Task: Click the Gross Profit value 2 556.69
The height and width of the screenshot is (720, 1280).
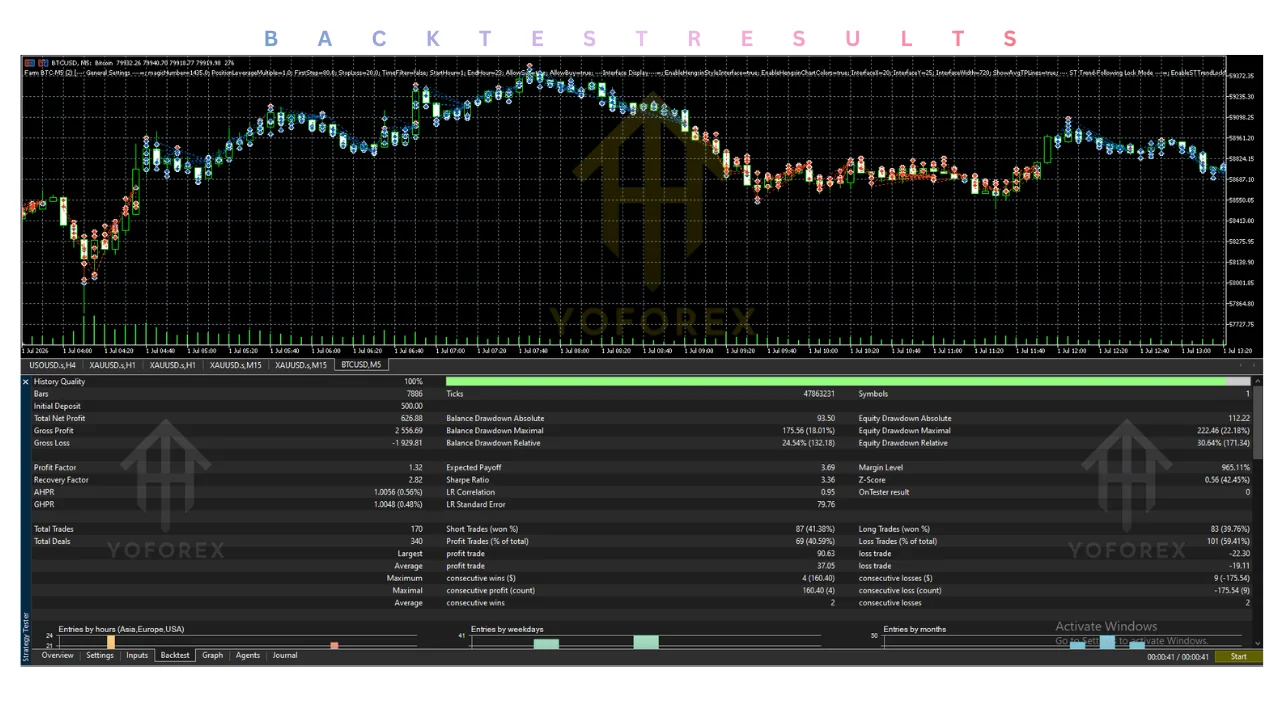Action: (x=408, y=431)
